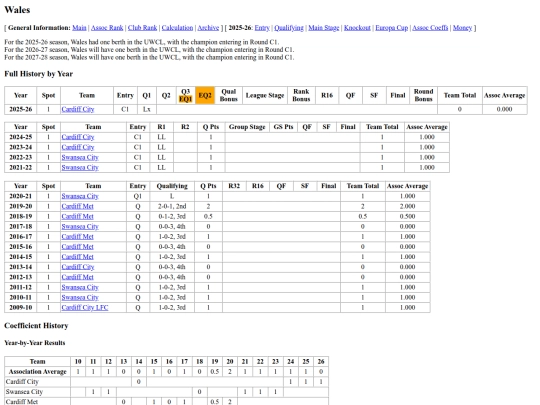Open the Assoc Rank link

pos(107,28)
